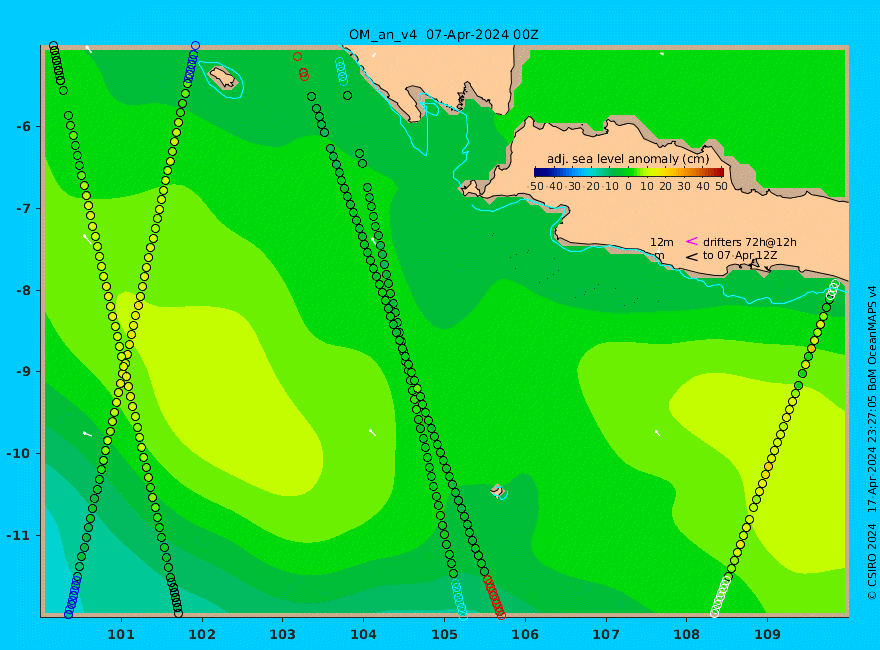Click the 'to 07 Apr 12Z' legend text
Viewport: 880px width, 650px height.
[742, 255]
